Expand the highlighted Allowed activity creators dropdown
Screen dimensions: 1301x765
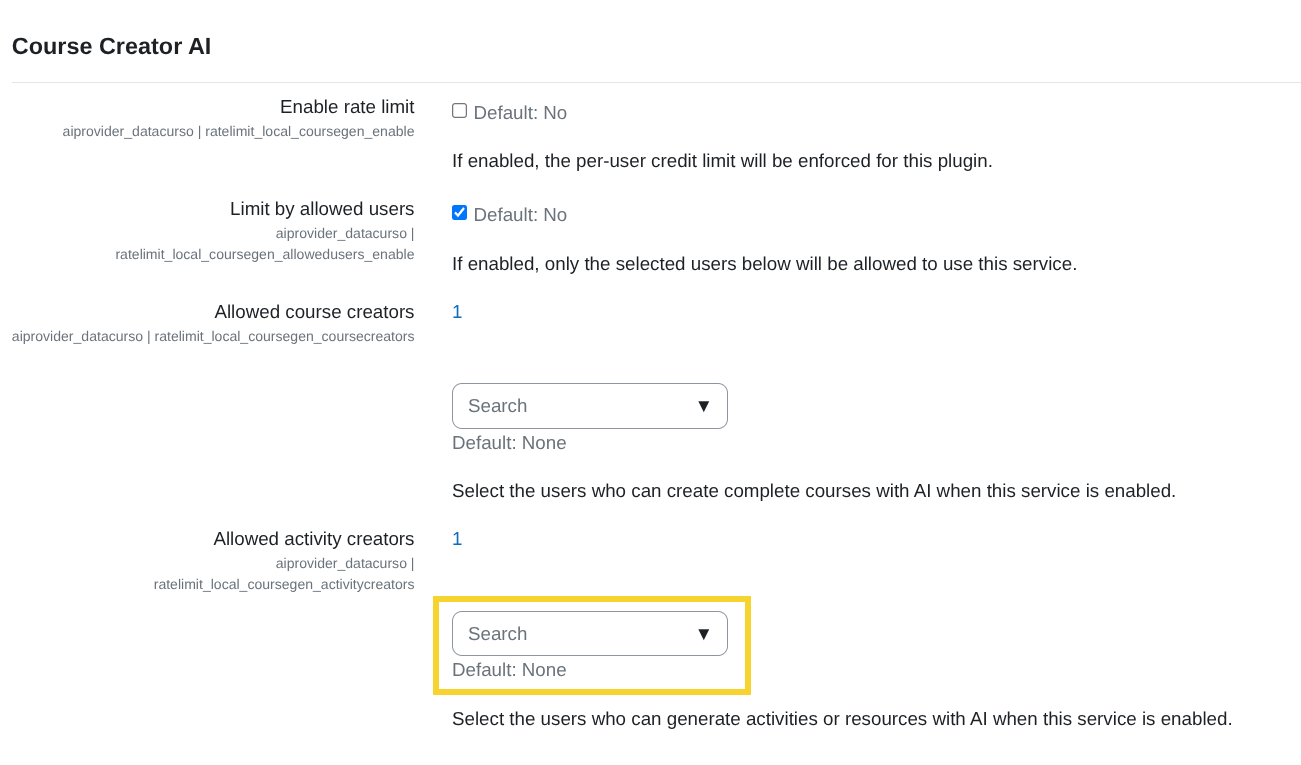coord(589,633)
